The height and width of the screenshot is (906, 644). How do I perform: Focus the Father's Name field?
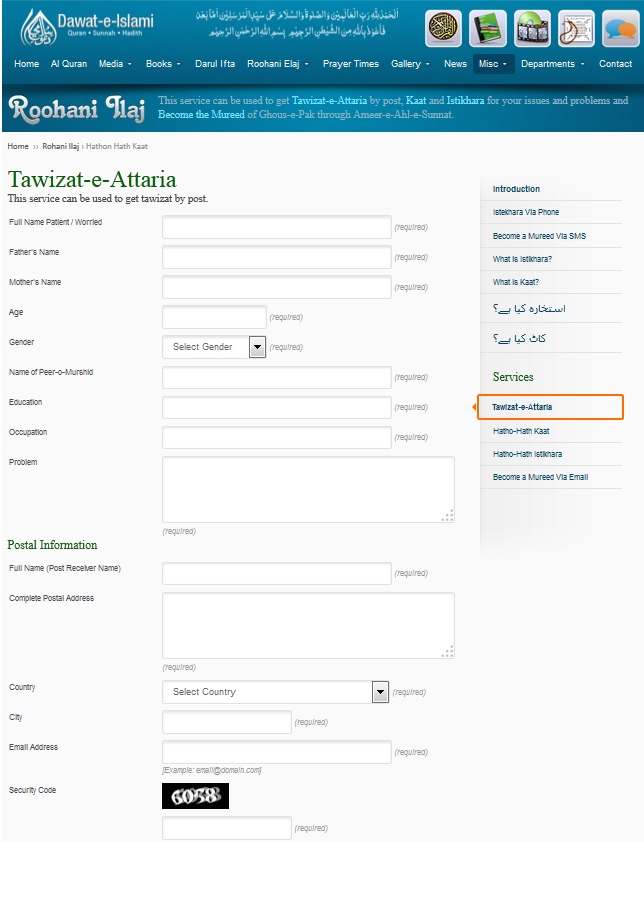coord(277,257)
